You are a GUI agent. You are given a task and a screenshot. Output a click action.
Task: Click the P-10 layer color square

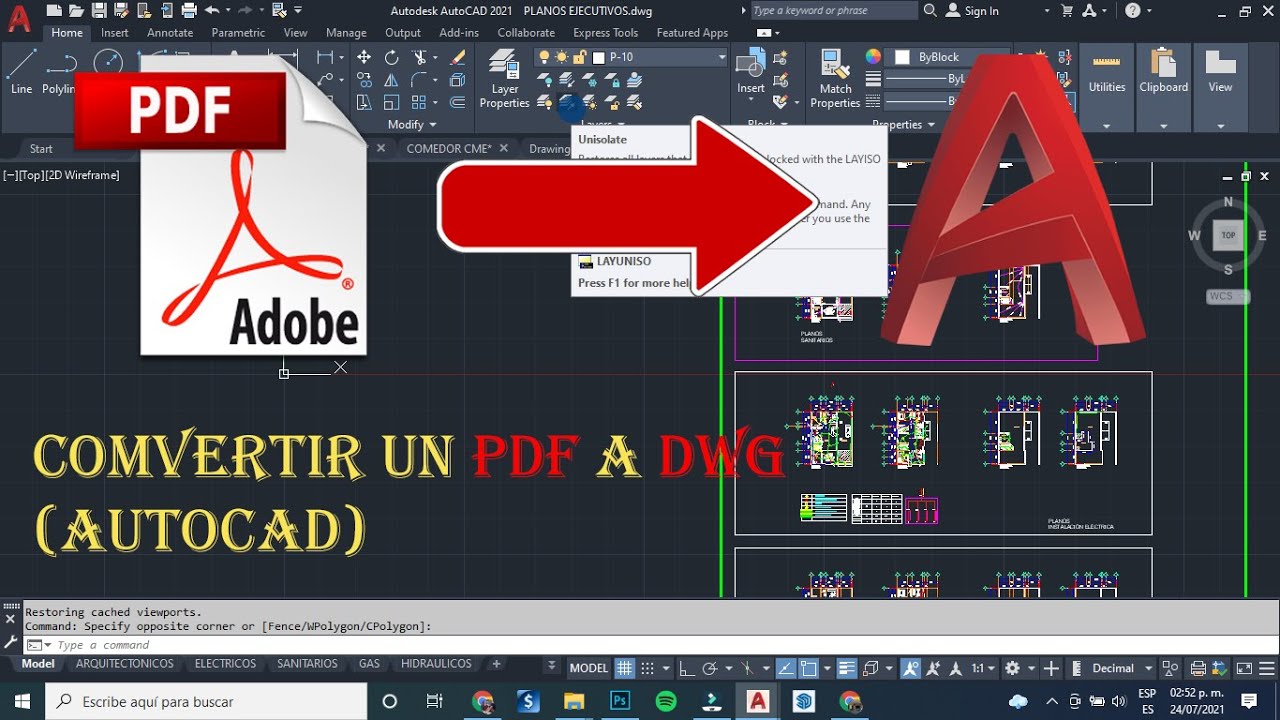599,57
